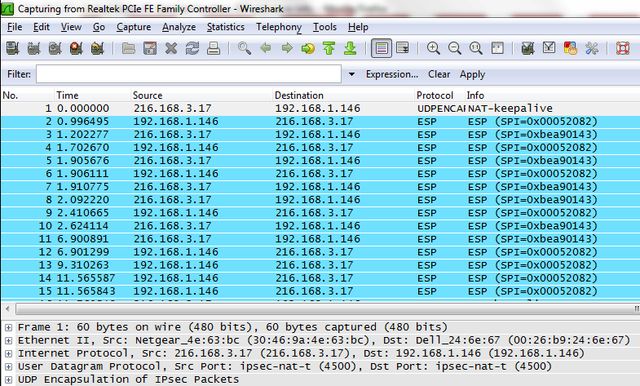Zoom in packet text icon

coord(433,48)
